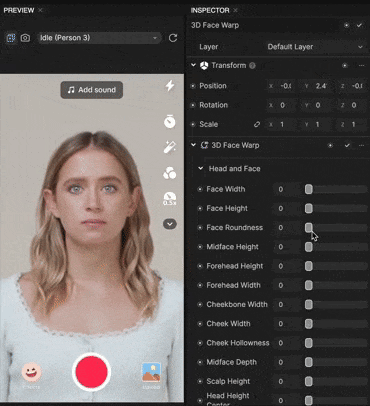Toggle Scale proportional link icon
The height and width of the screenshot is (406, 370).
coord(257,124)
